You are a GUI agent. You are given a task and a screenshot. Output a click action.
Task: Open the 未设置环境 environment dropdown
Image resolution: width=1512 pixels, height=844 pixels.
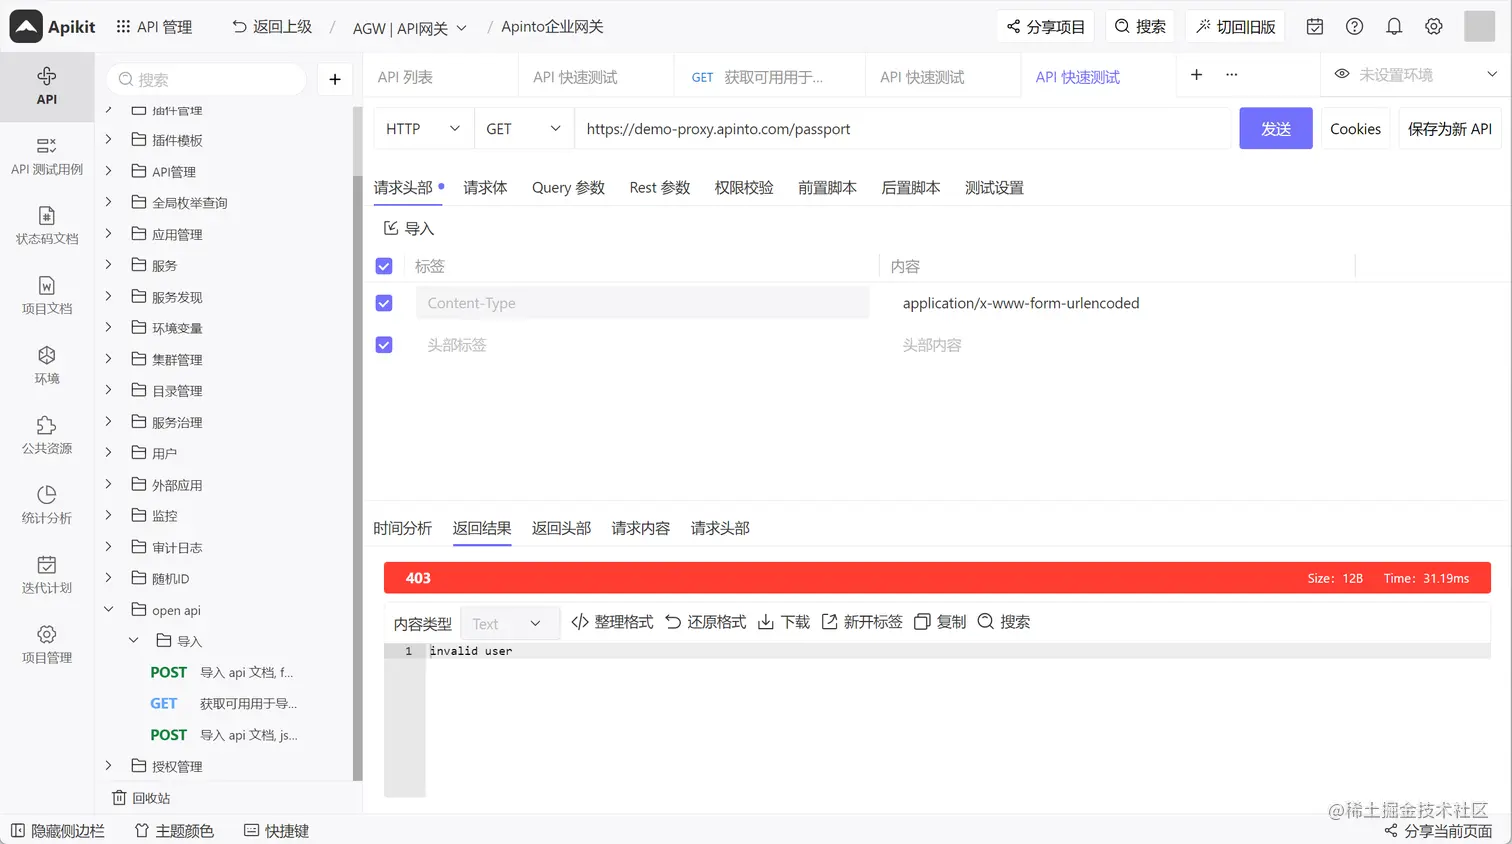(x=1416, y=75)
